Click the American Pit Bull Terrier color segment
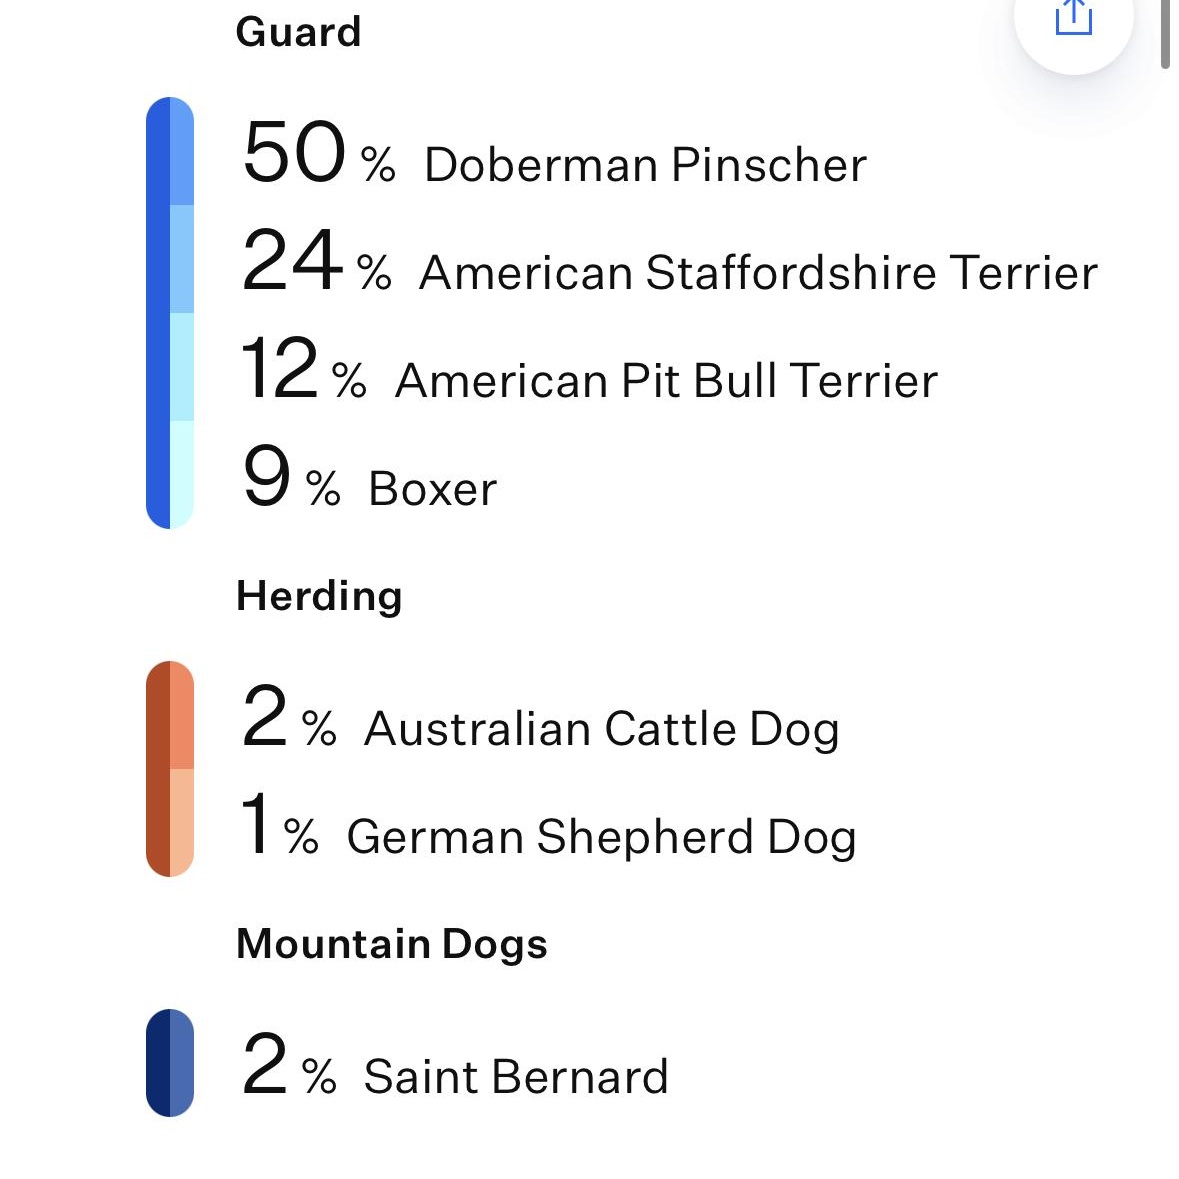The height and width of the screenshot is (1179, 1179). 182,367
